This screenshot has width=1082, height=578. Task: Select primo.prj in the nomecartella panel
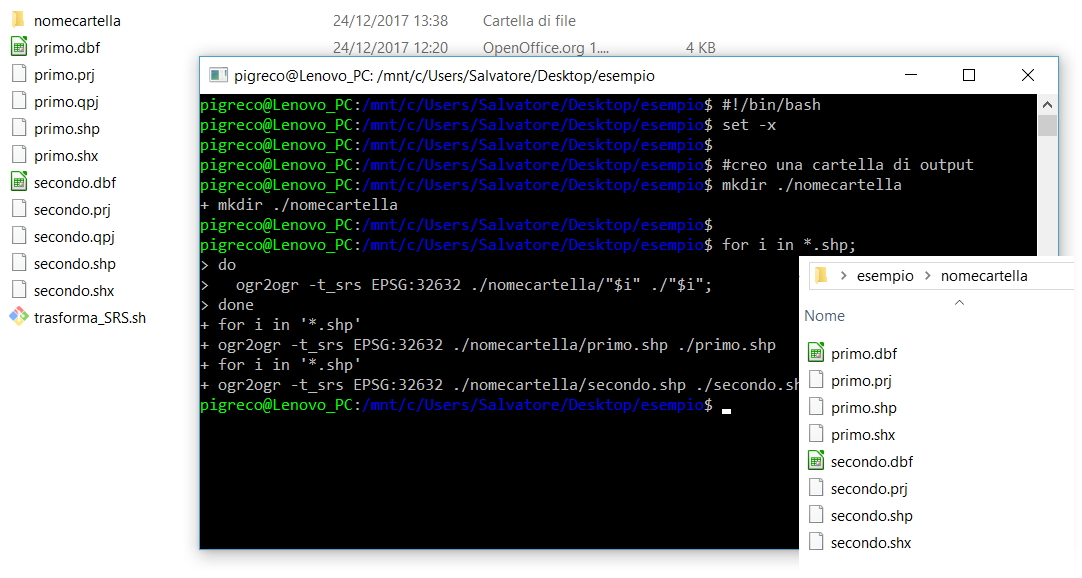pos(862,380)
